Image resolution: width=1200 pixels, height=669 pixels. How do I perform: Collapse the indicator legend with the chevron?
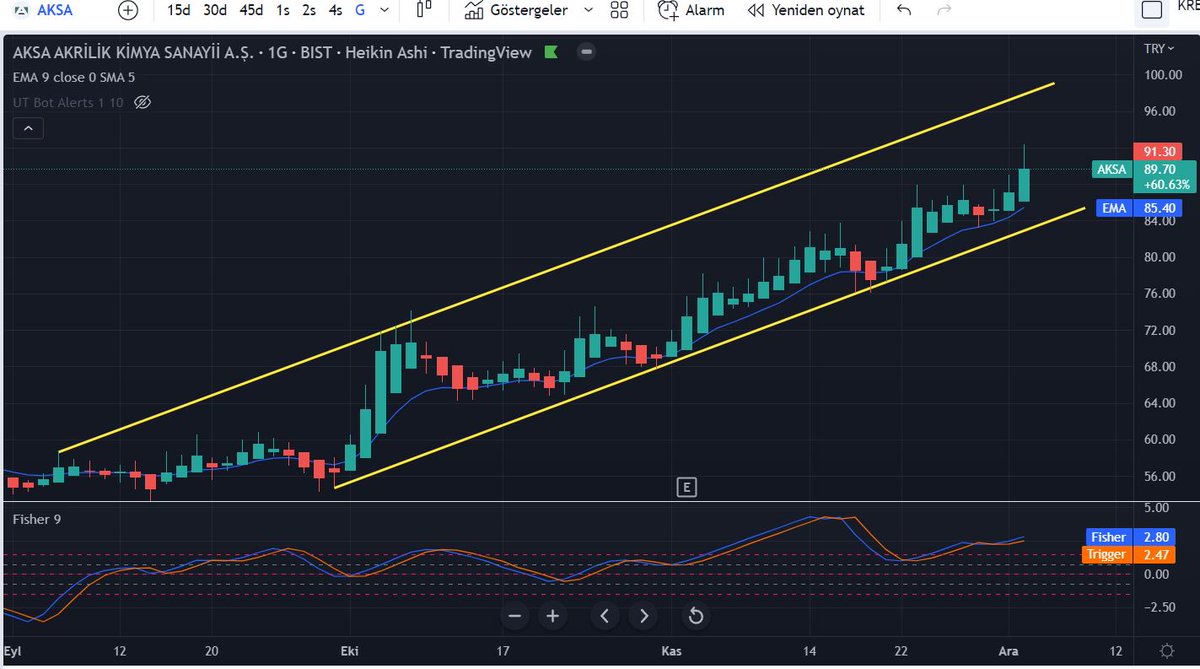click(28, 128)
